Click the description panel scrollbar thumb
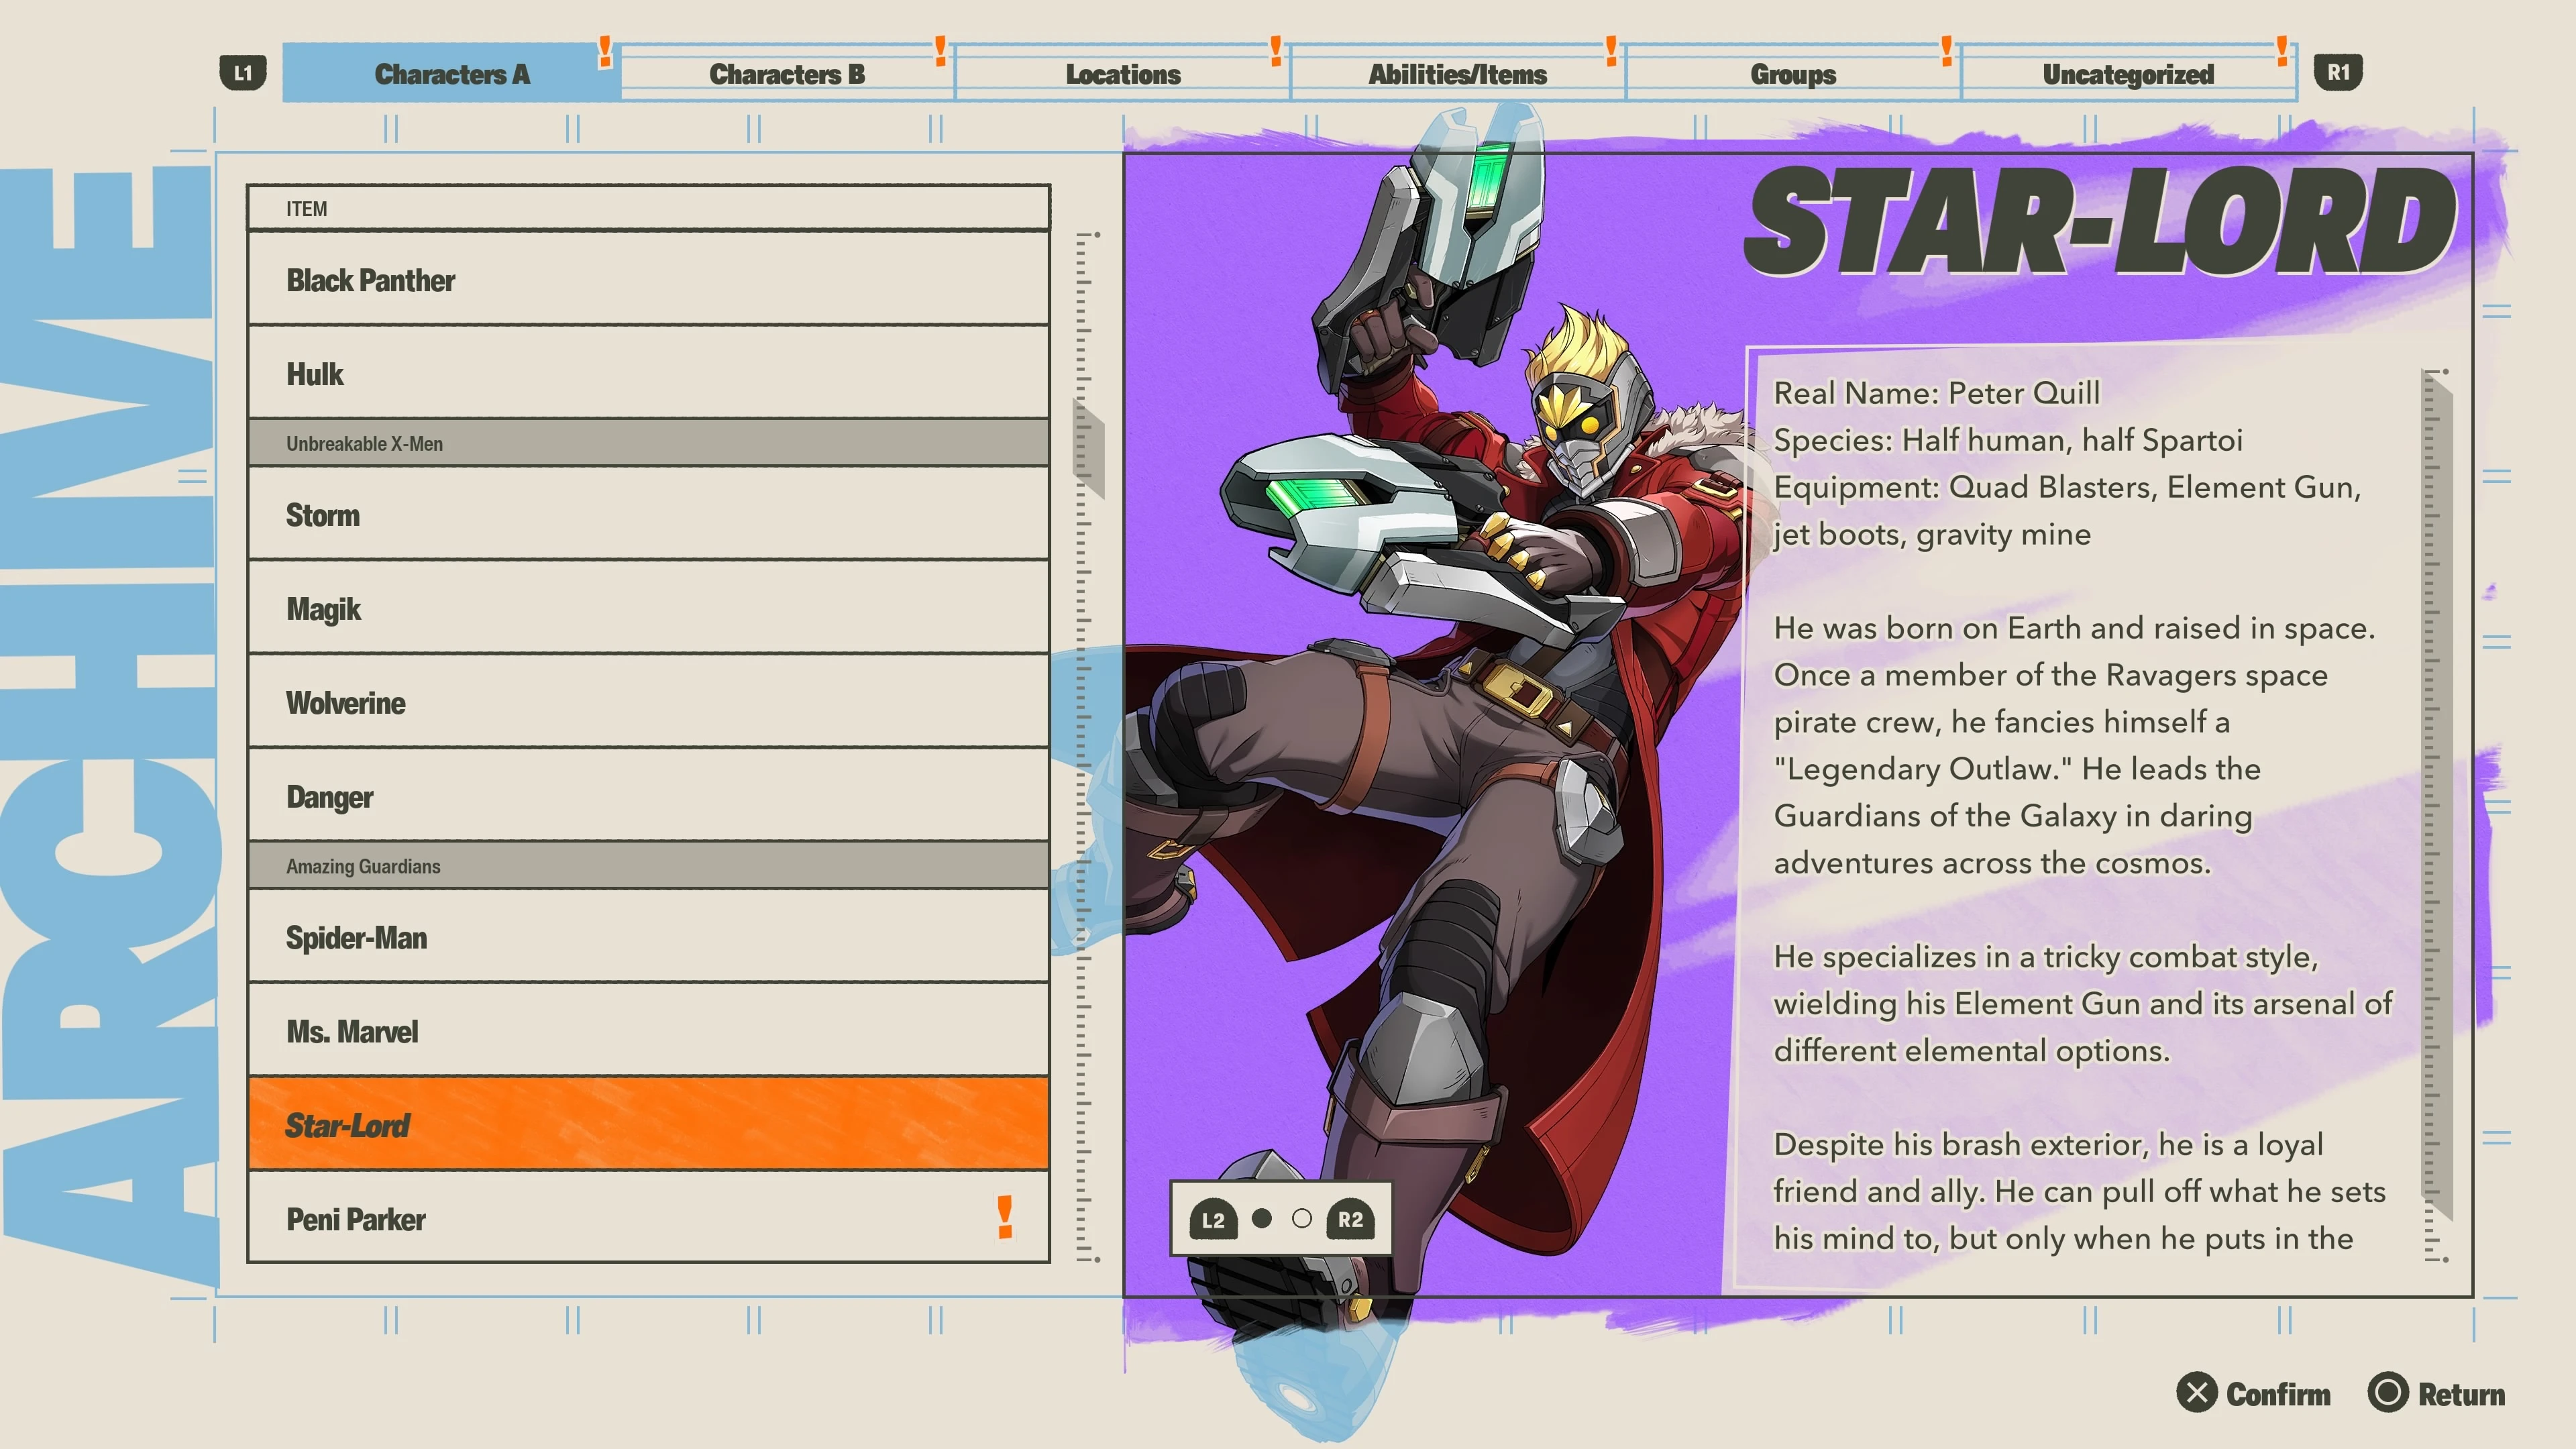Viewport: 2576px width, 1449px height. coord(2436,795)
